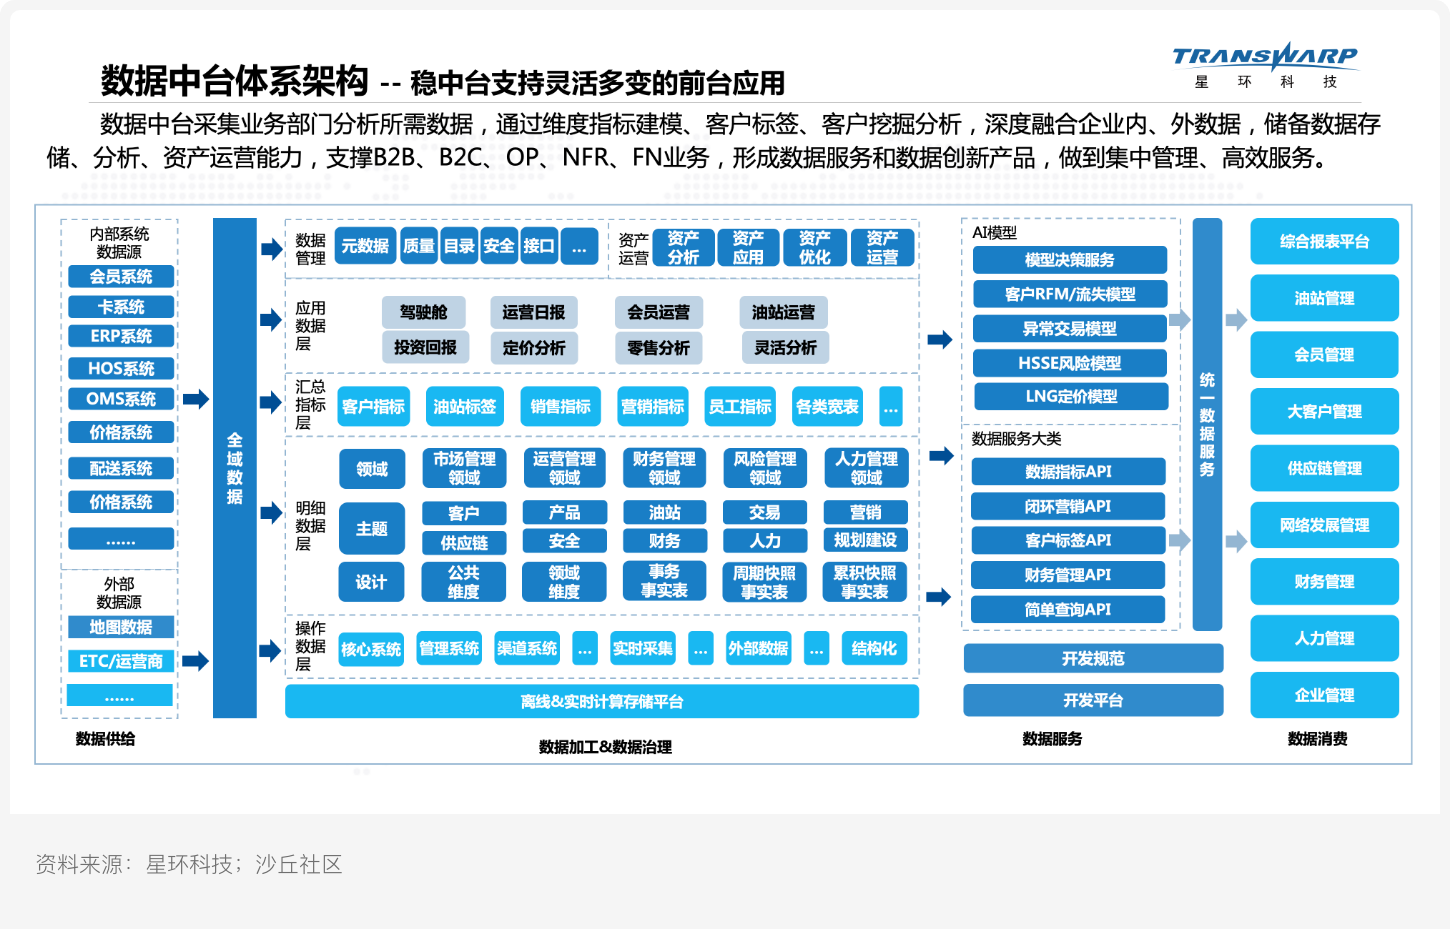Click the 卡系统 box
Image resolution: width=1450 pixels, height=929 pixels.
121,307
